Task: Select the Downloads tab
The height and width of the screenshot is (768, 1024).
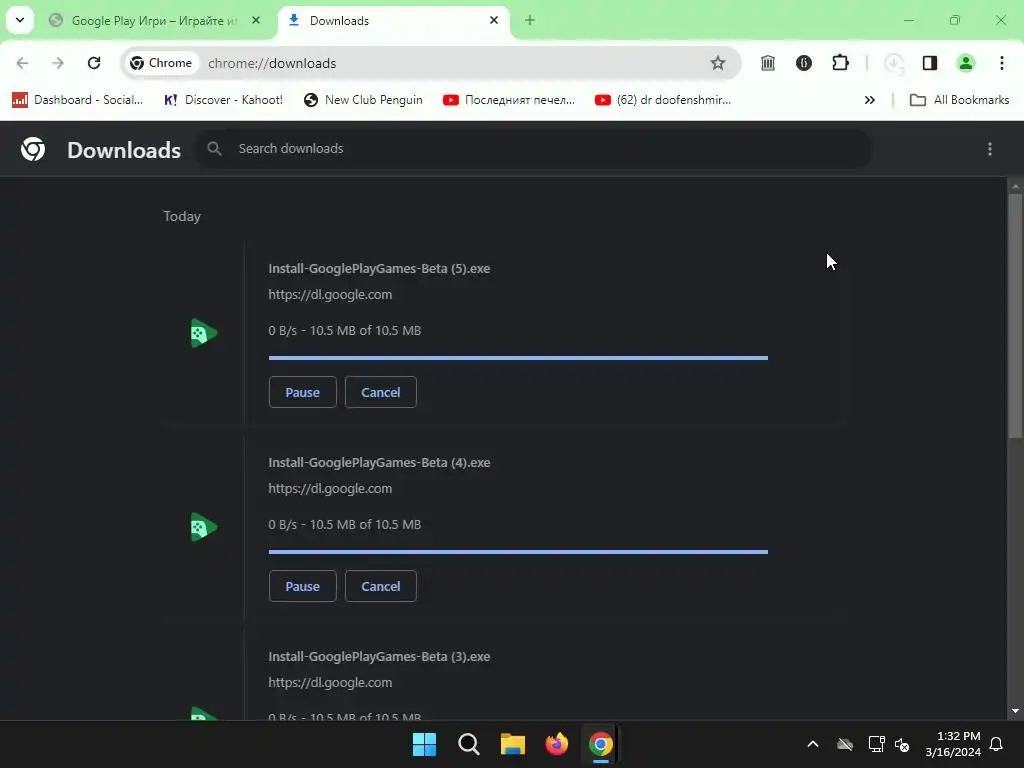Action: tap(392, 21)
